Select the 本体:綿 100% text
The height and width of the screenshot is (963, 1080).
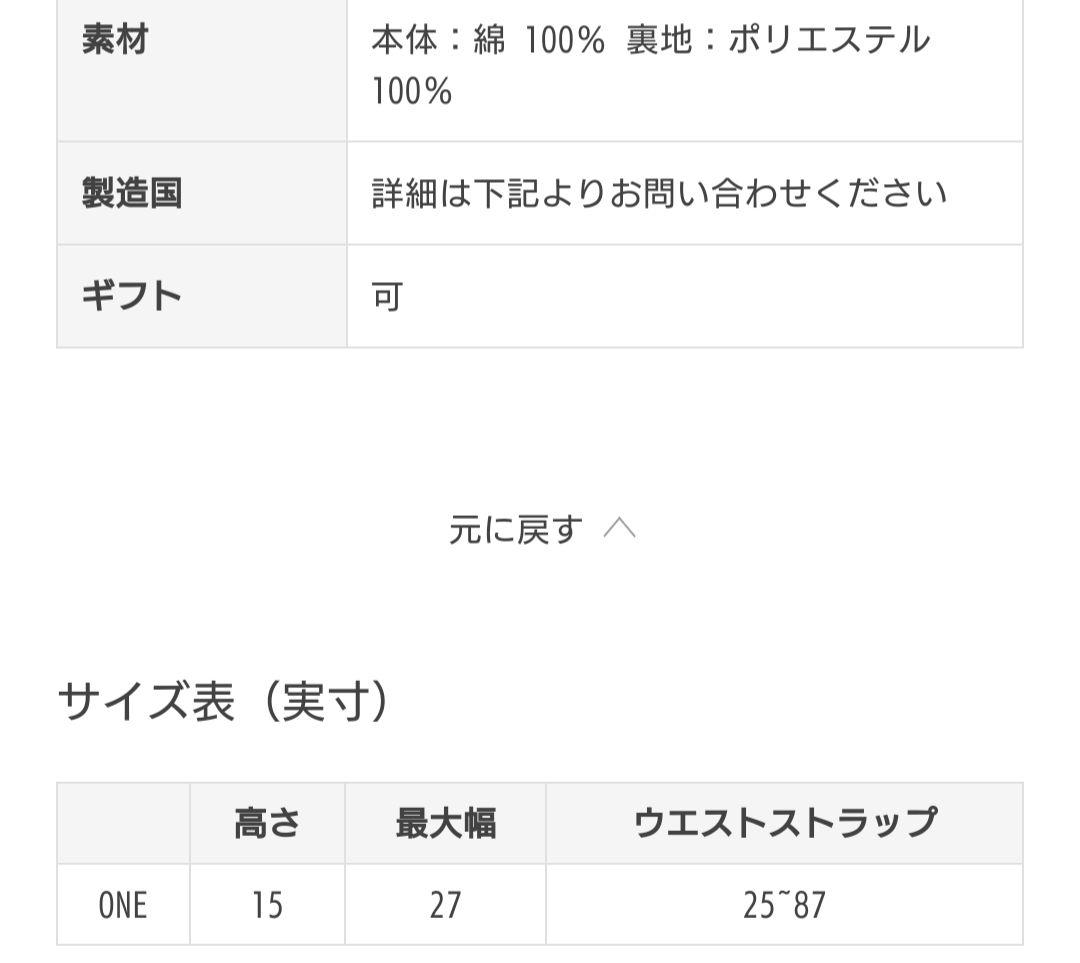coord(488,41)
